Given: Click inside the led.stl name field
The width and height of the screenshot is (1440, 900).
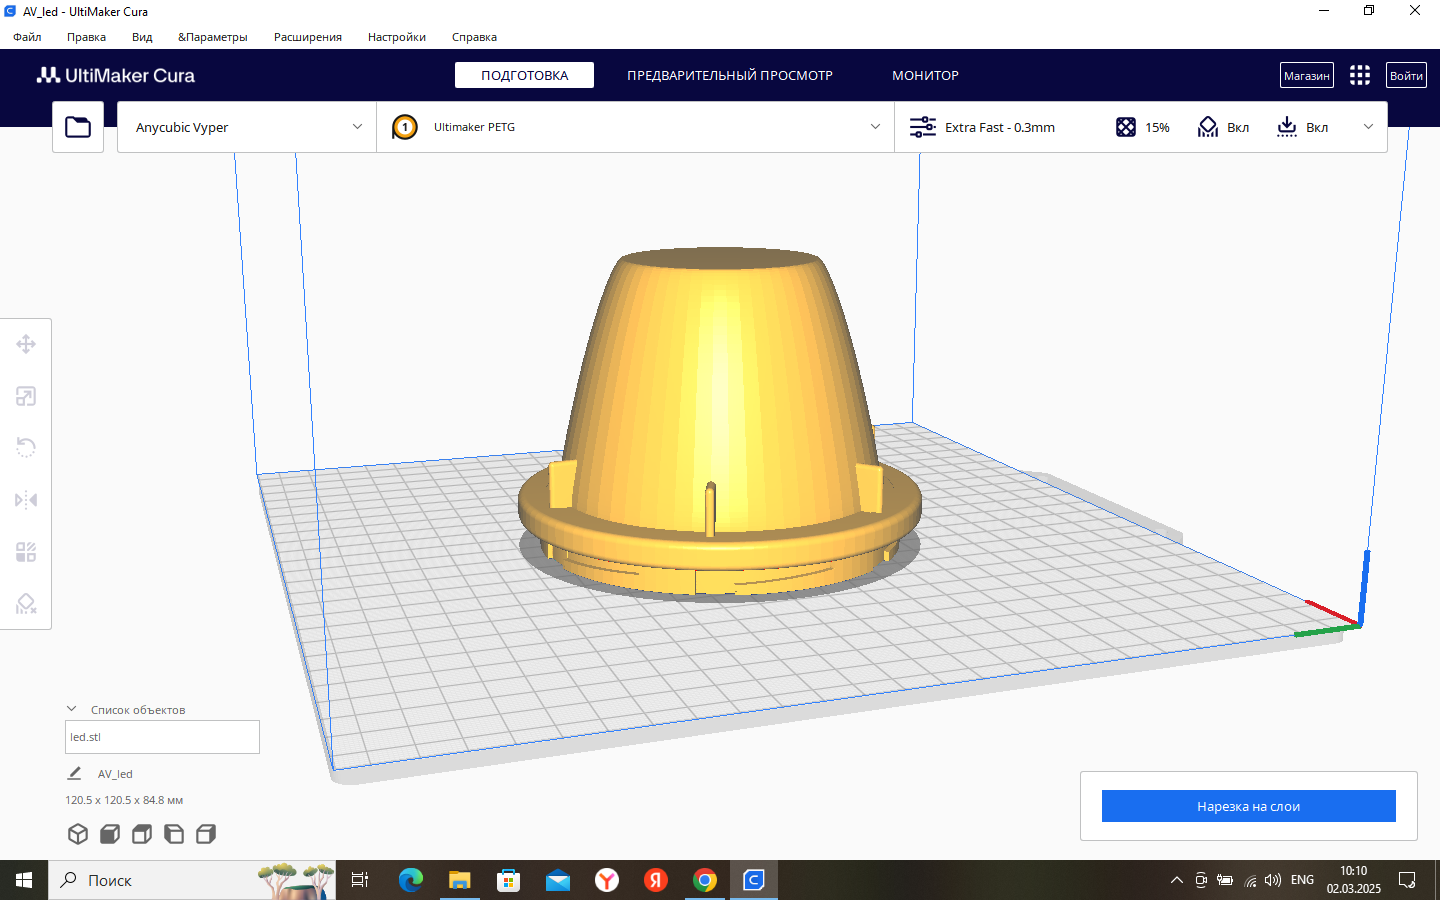Looking at the screenshot, I should click(162, 737).
